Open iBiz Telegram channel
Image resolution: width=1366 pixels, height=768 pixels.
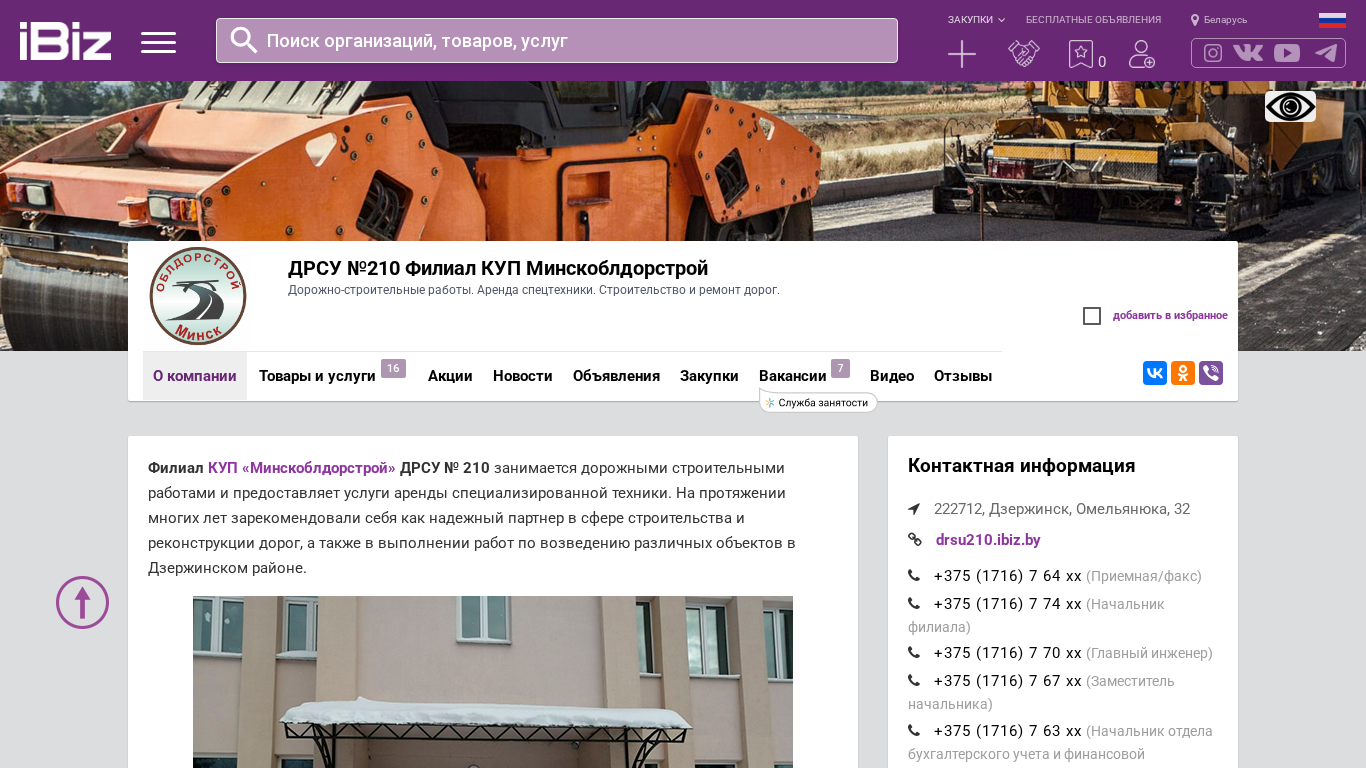(1326, 53)
